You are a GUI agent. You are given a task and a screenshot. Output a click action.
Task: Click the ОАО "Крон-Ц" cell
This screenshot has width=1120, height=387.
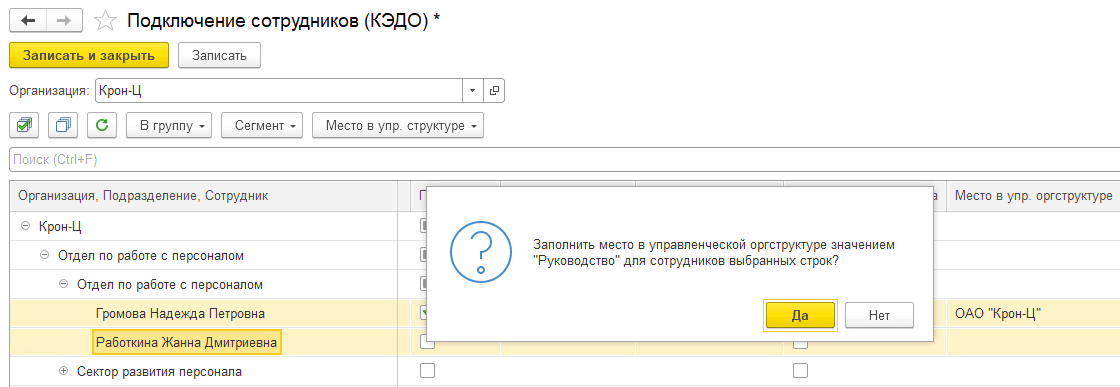click(x=1033, y=313)
